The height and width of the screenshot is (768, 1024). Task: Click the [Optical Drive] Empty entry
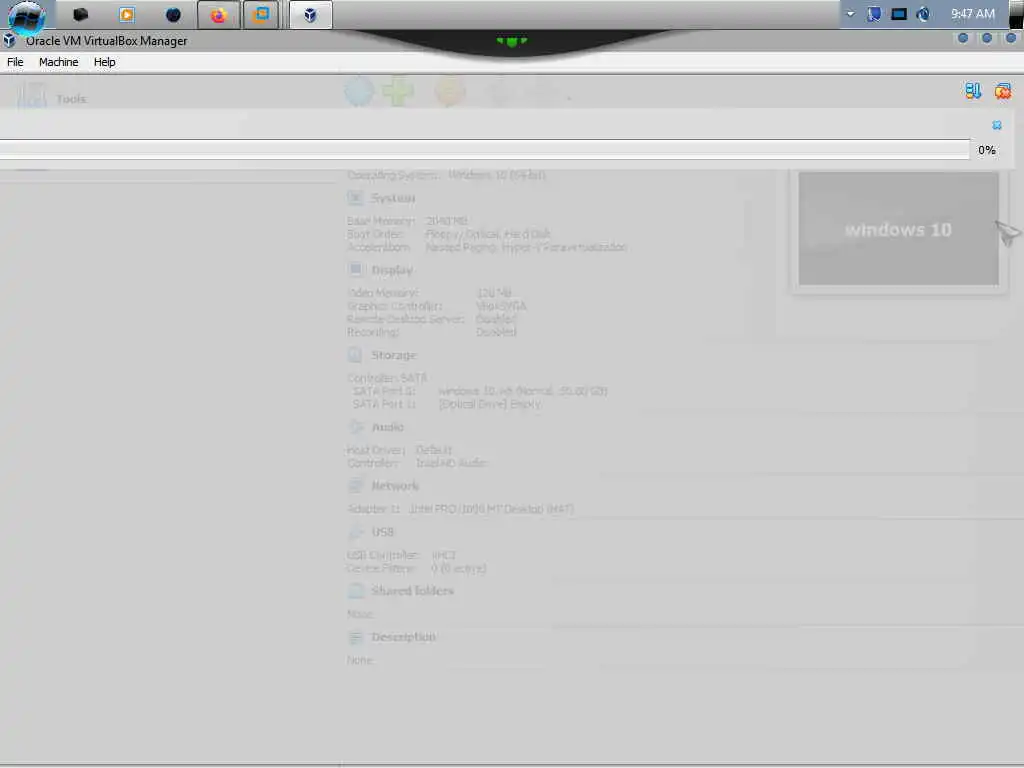490,404
